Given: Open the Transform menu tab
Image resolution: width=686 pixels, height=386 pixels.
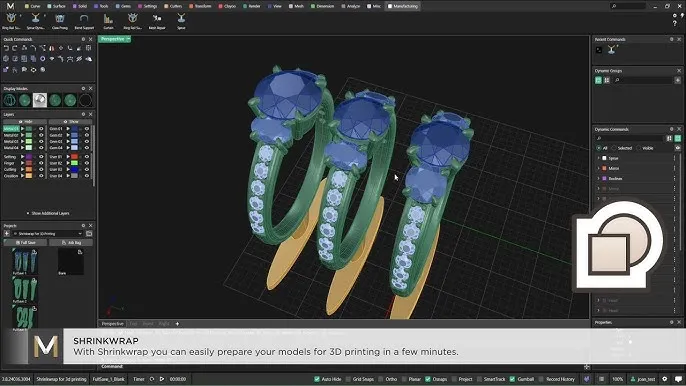Looking at the screenshot, I should point(200,6).
